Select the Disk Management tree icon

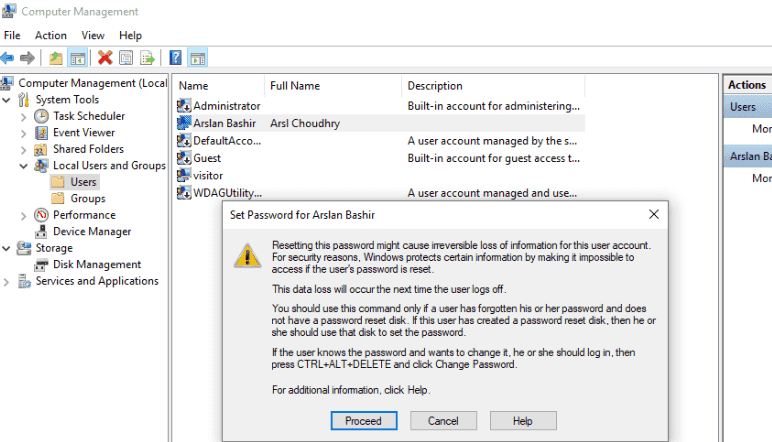pos(41,265)
